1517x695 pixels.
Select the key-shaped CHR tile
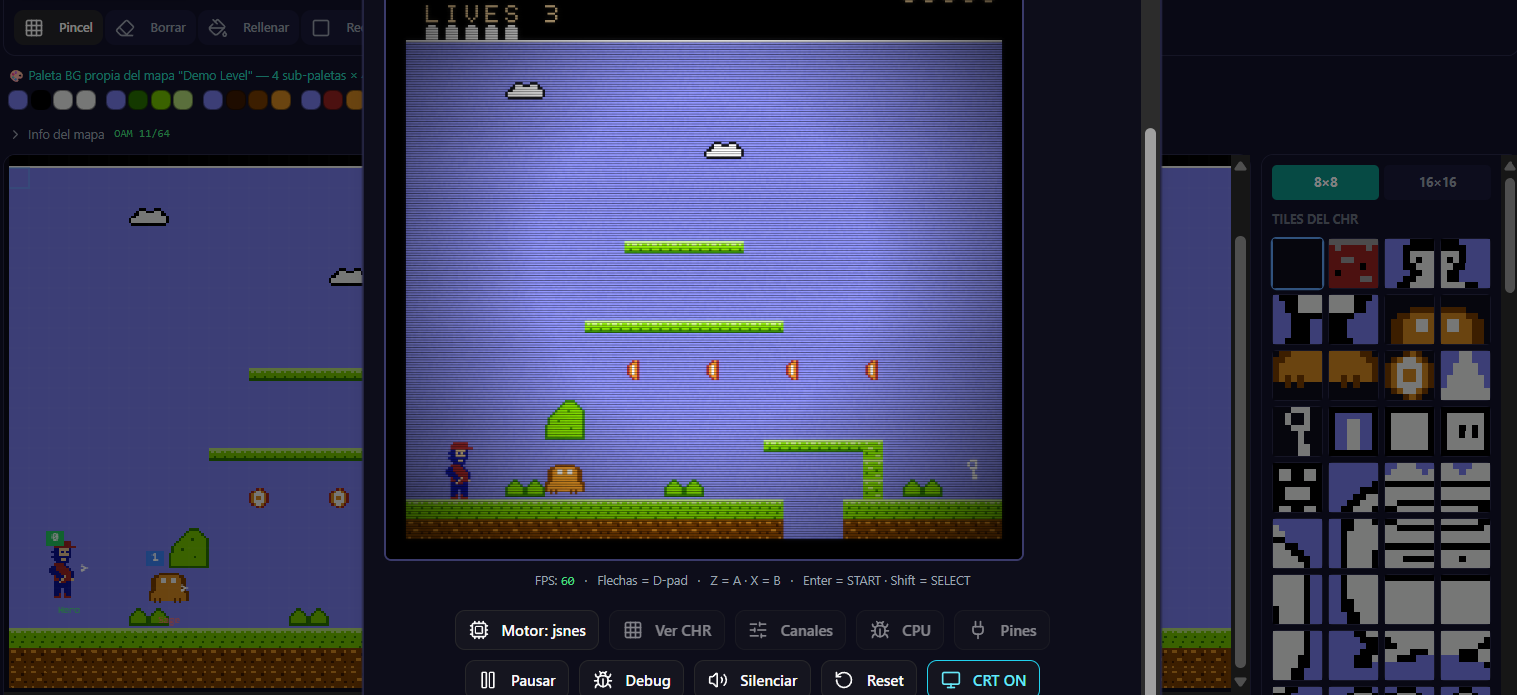point(1298,432)
